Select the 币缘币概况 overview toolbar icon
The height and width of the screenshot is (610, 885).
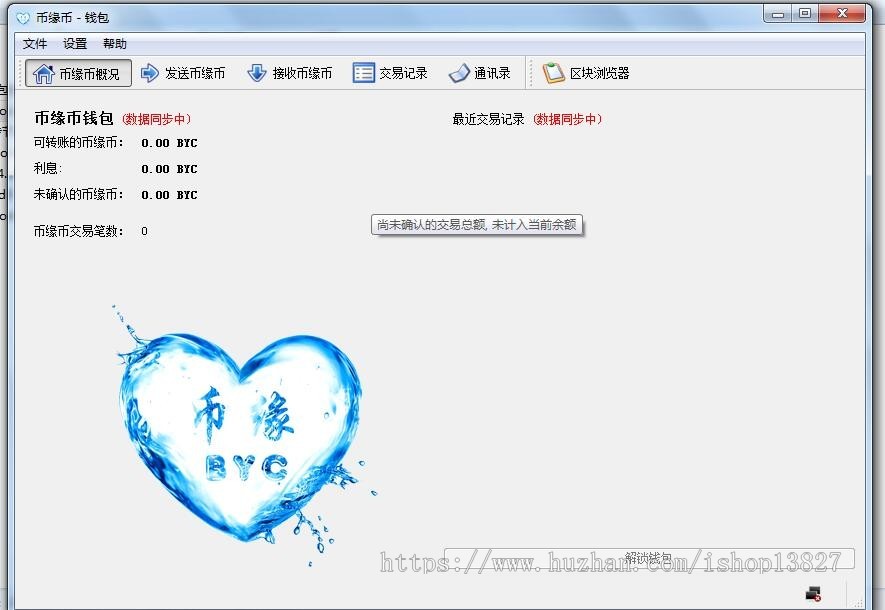76,72
